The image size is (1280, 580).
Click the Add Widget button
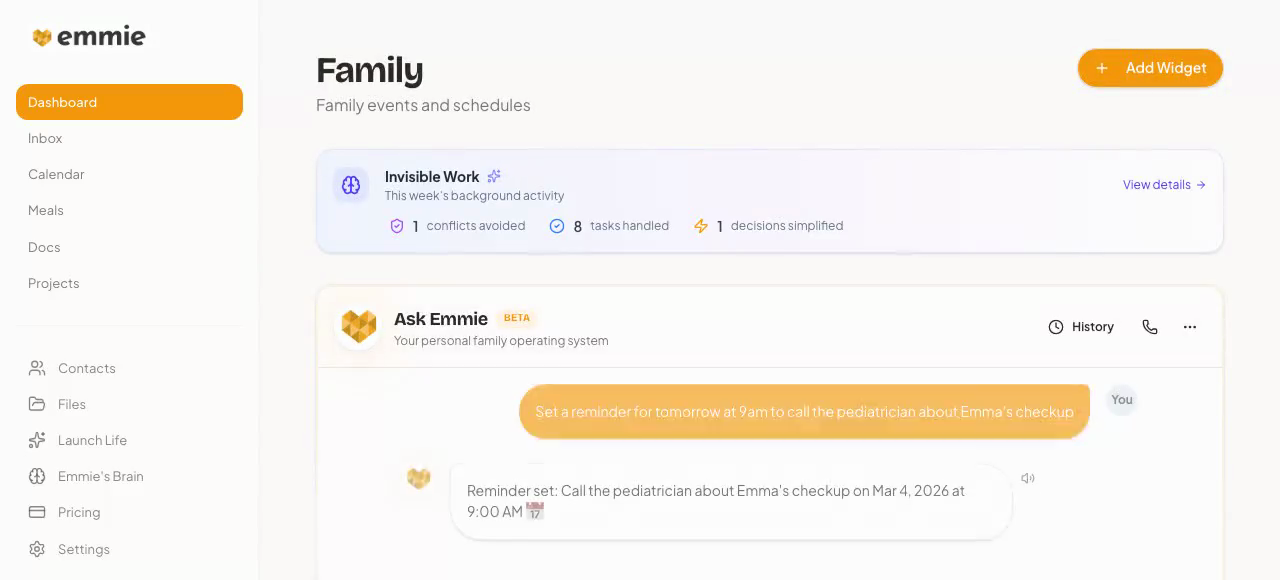coord(1150,68)
